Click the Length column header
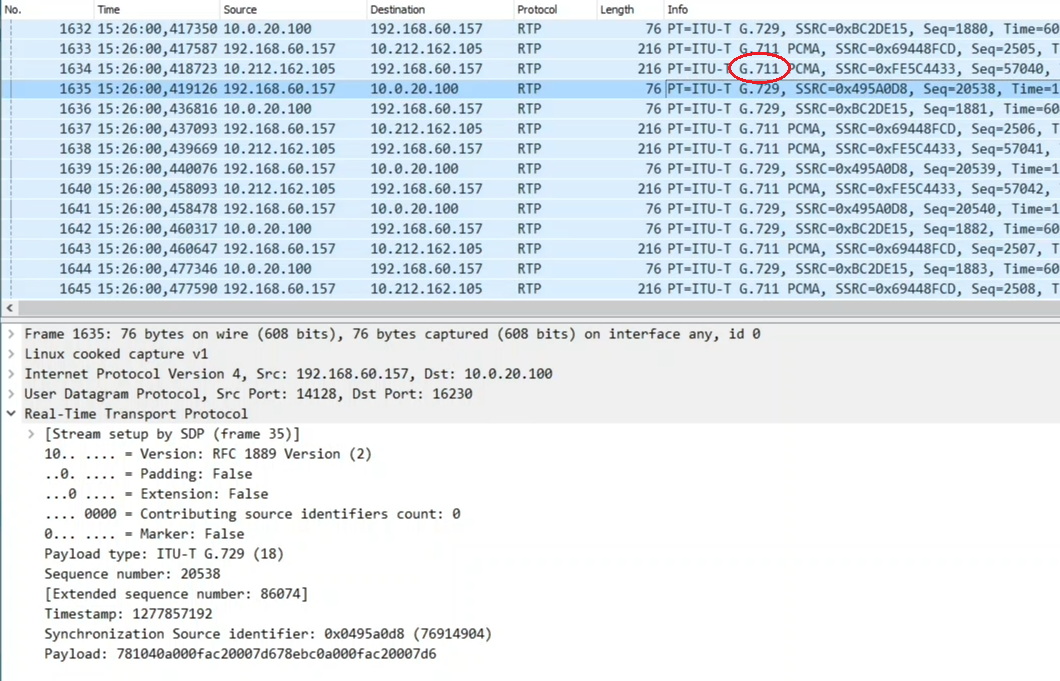This screenshot has height=681, width=1060. tap(629, 9)
